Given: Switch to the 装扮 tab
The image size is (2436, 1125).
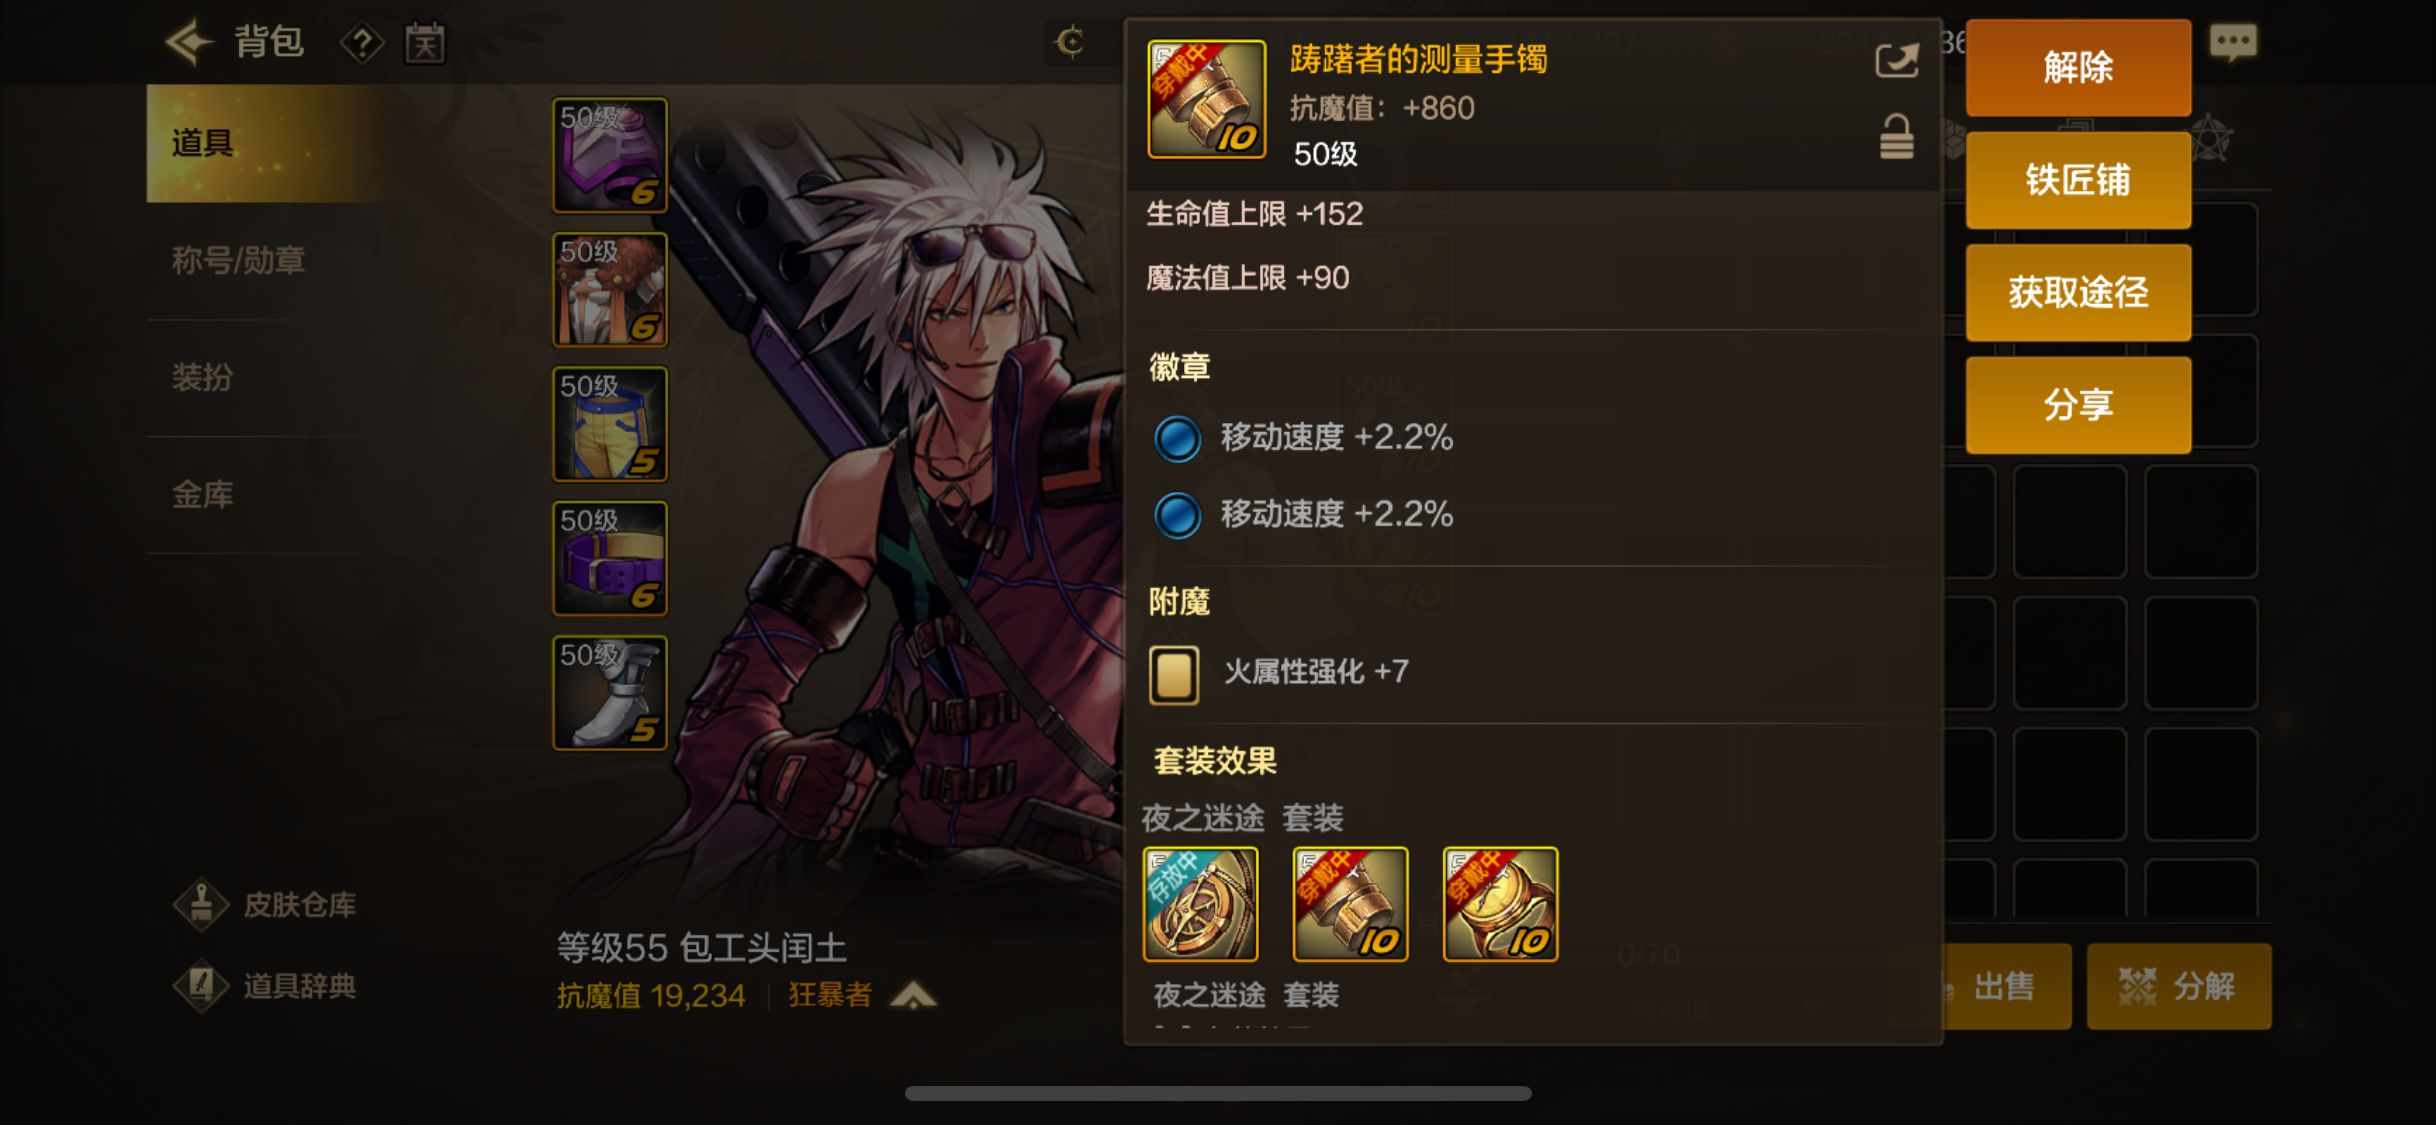Looking at the screenshot, I should [202, 377].
